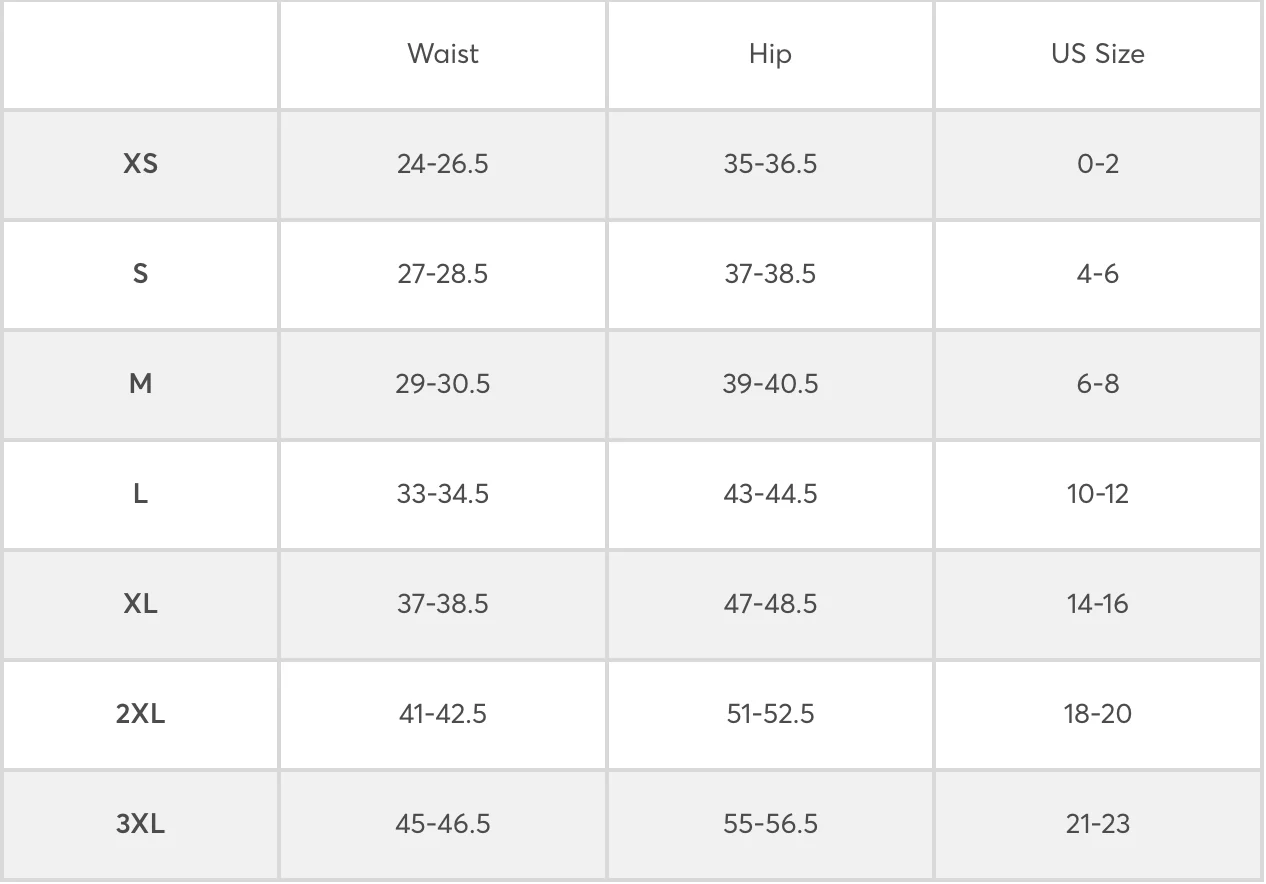This screenshot has width=1266, height=884.
Task: Click the 37-38.5 hip cell
Action: (770, 274)
